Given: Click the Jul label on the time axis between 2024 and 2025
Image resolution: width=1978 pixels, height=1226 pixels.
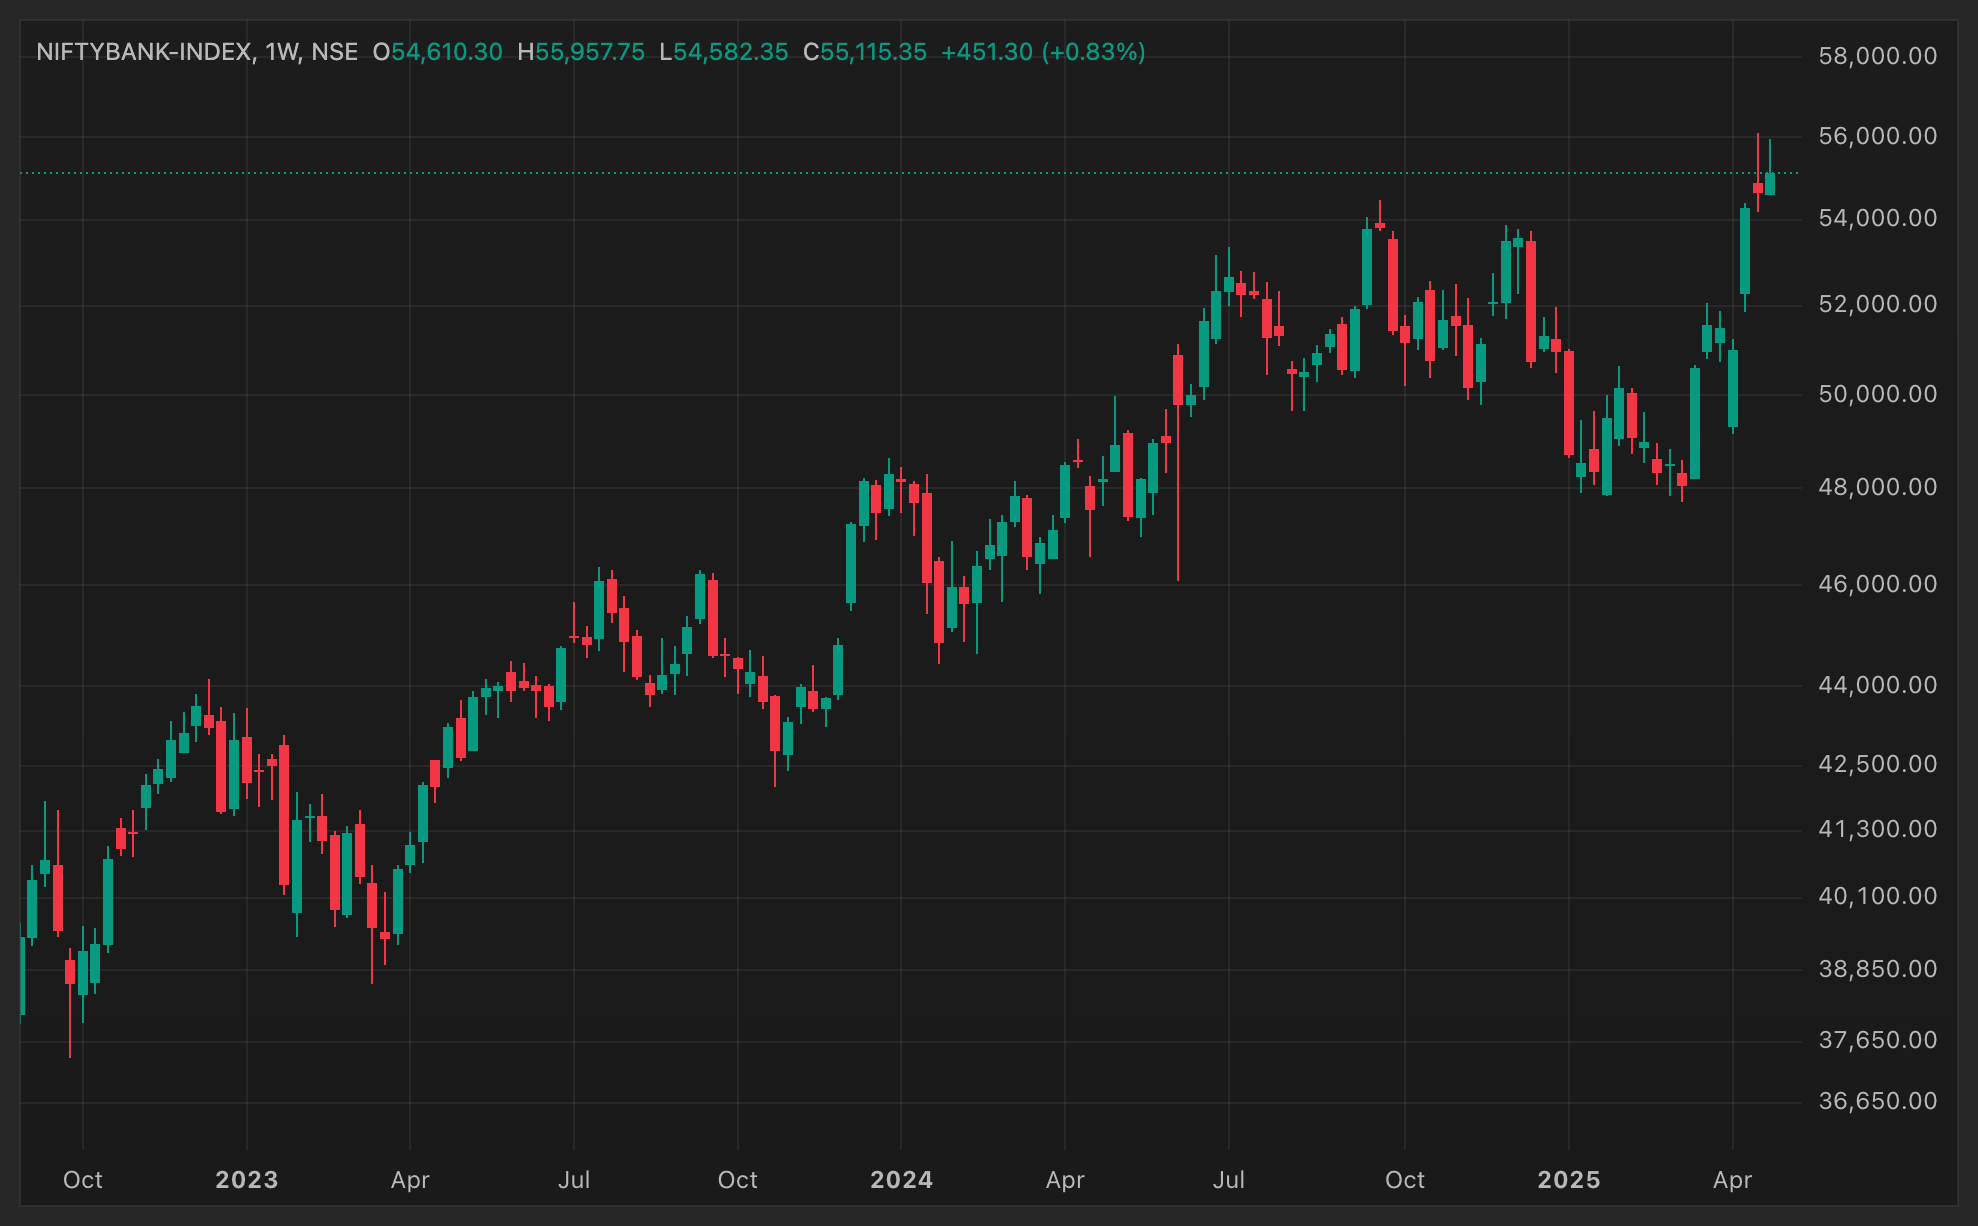Looking at the screenshot, I should pyautogui.click(x=1229, y=1180).
